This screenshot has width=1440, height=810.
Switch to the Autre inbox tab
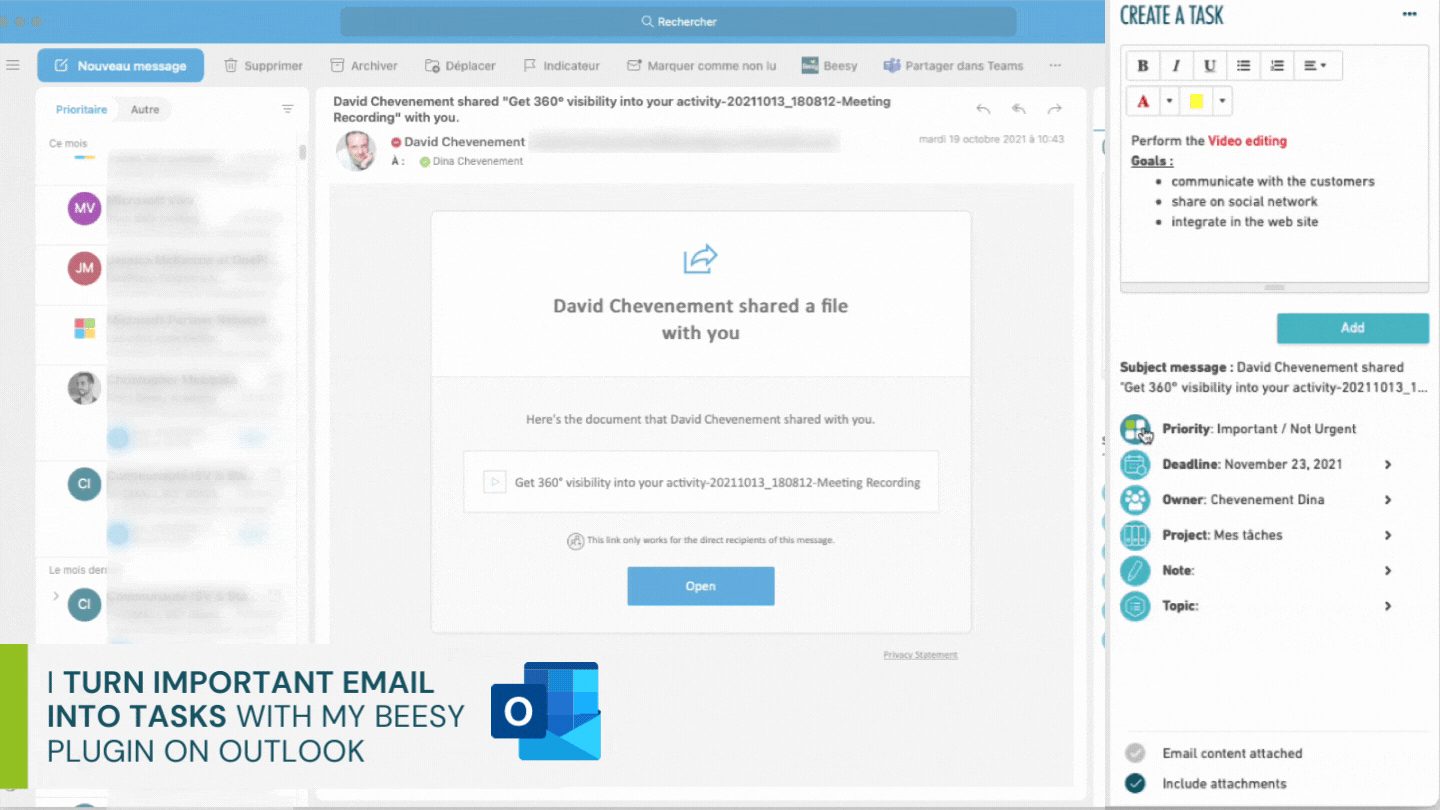pos(145,110)
